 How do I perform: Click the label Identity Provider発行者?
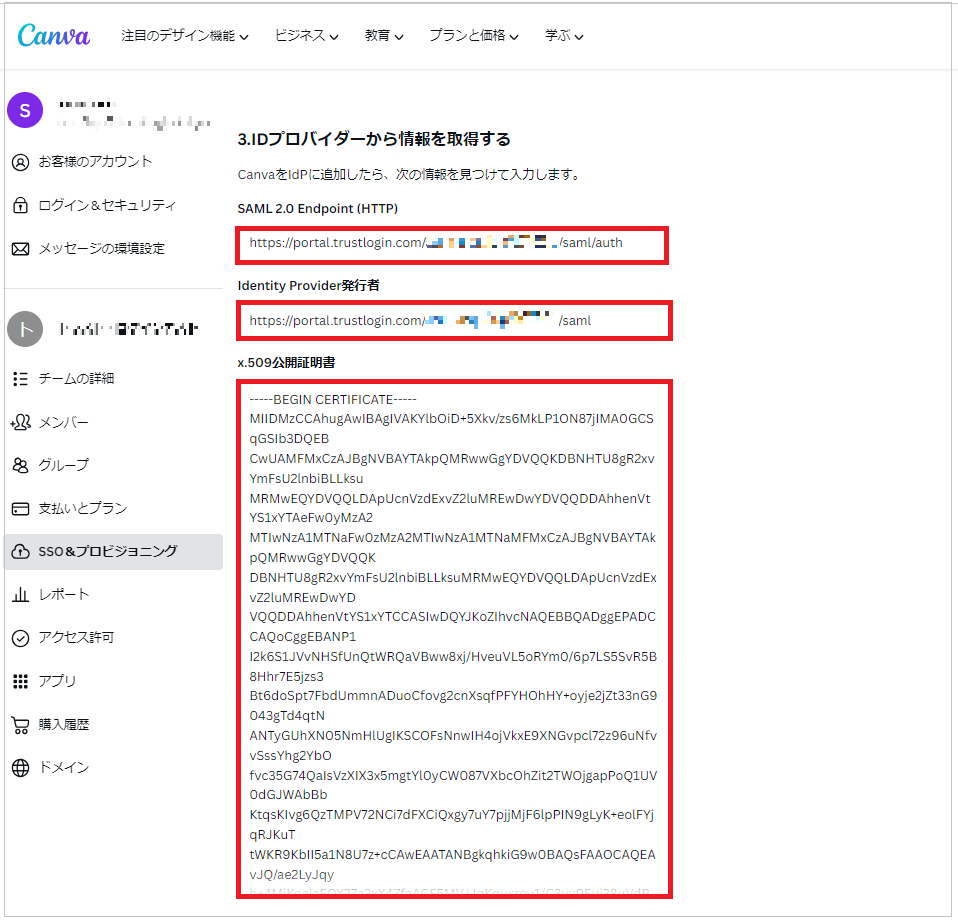[x=309, y=286]
